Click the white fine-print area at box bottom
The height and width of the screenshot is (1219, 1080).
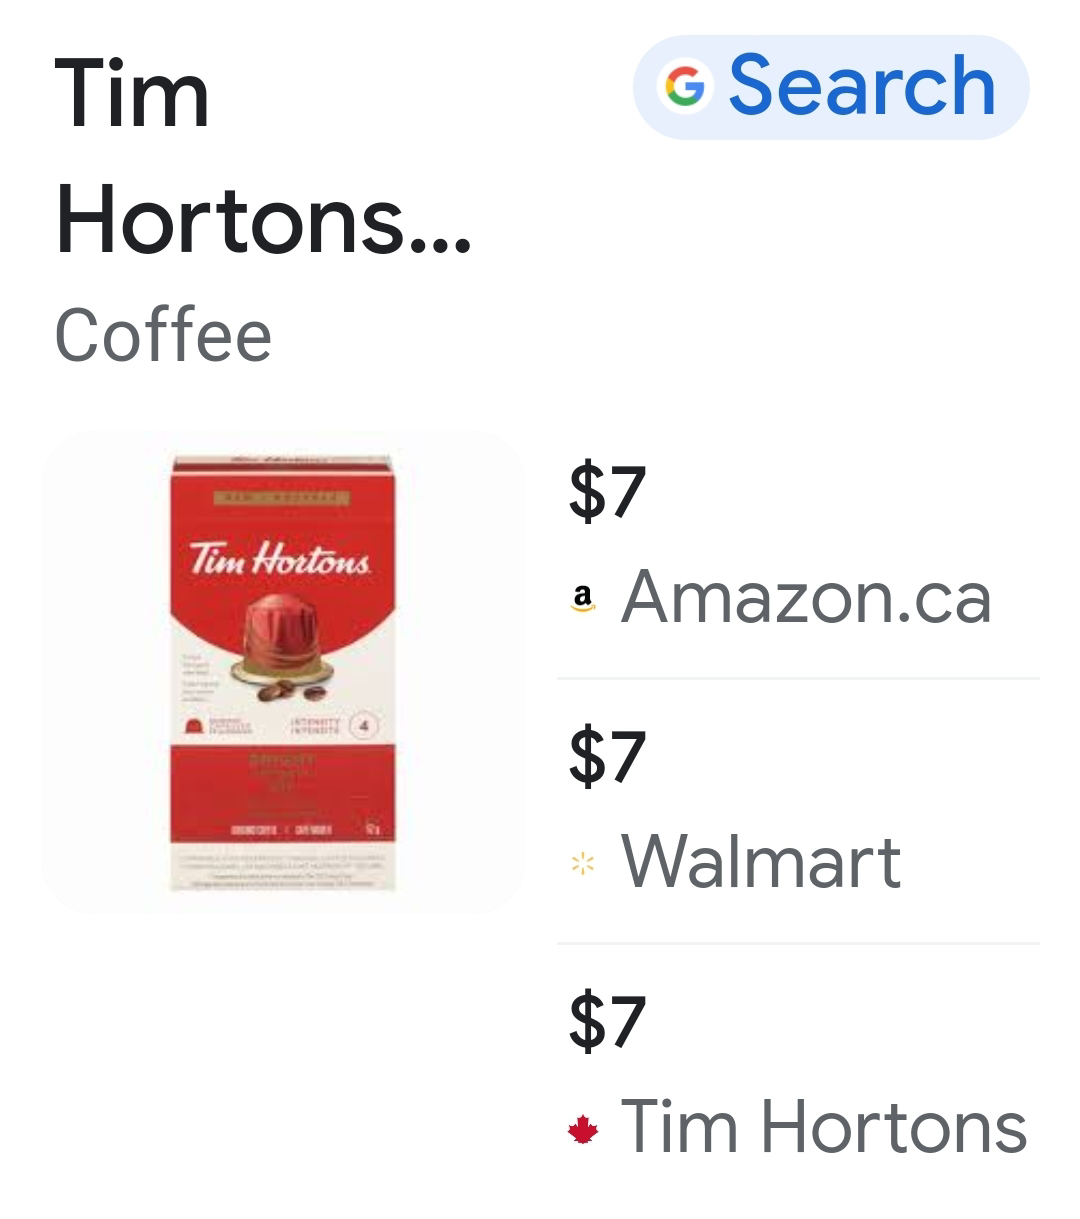pyautogui.click(x=281, y=870)
